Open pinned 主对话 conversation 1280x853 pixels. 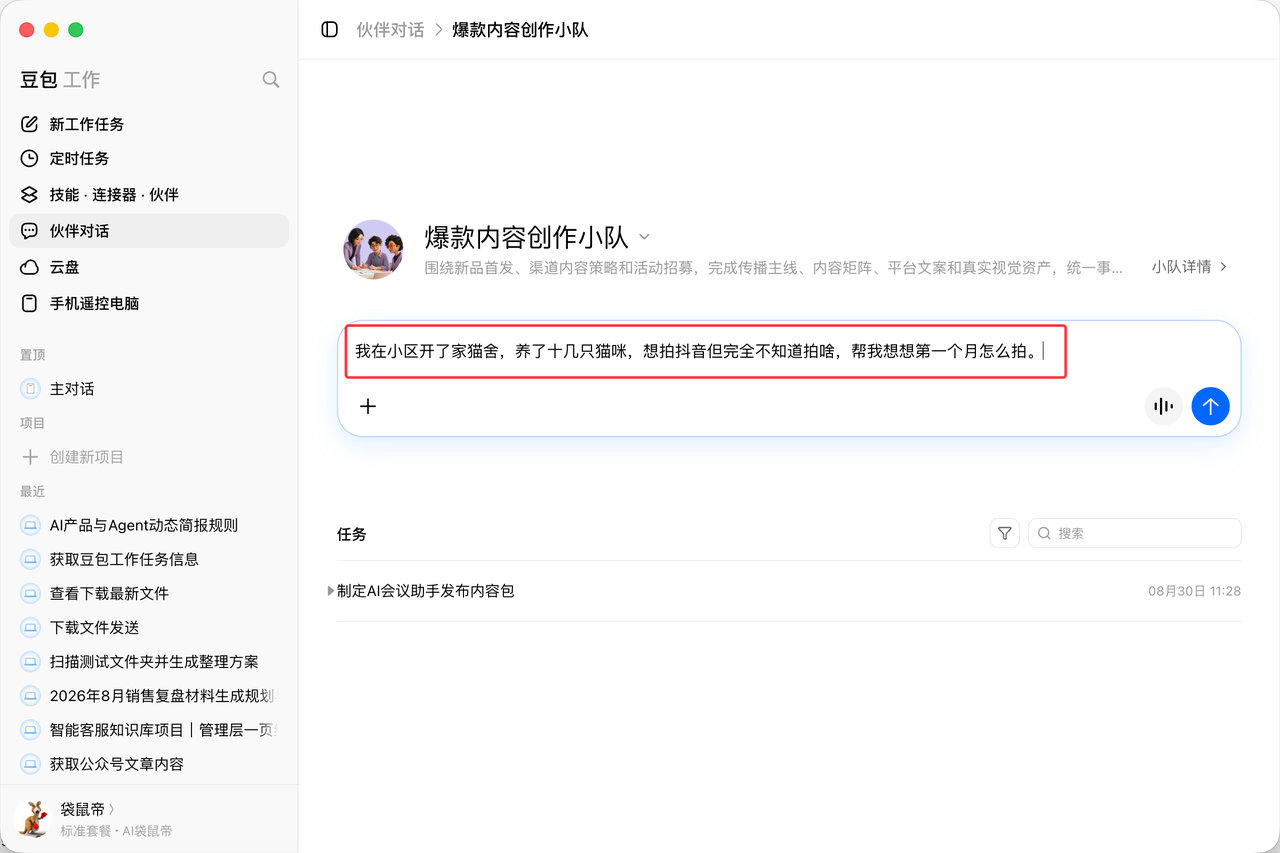(x=149, y=388)
